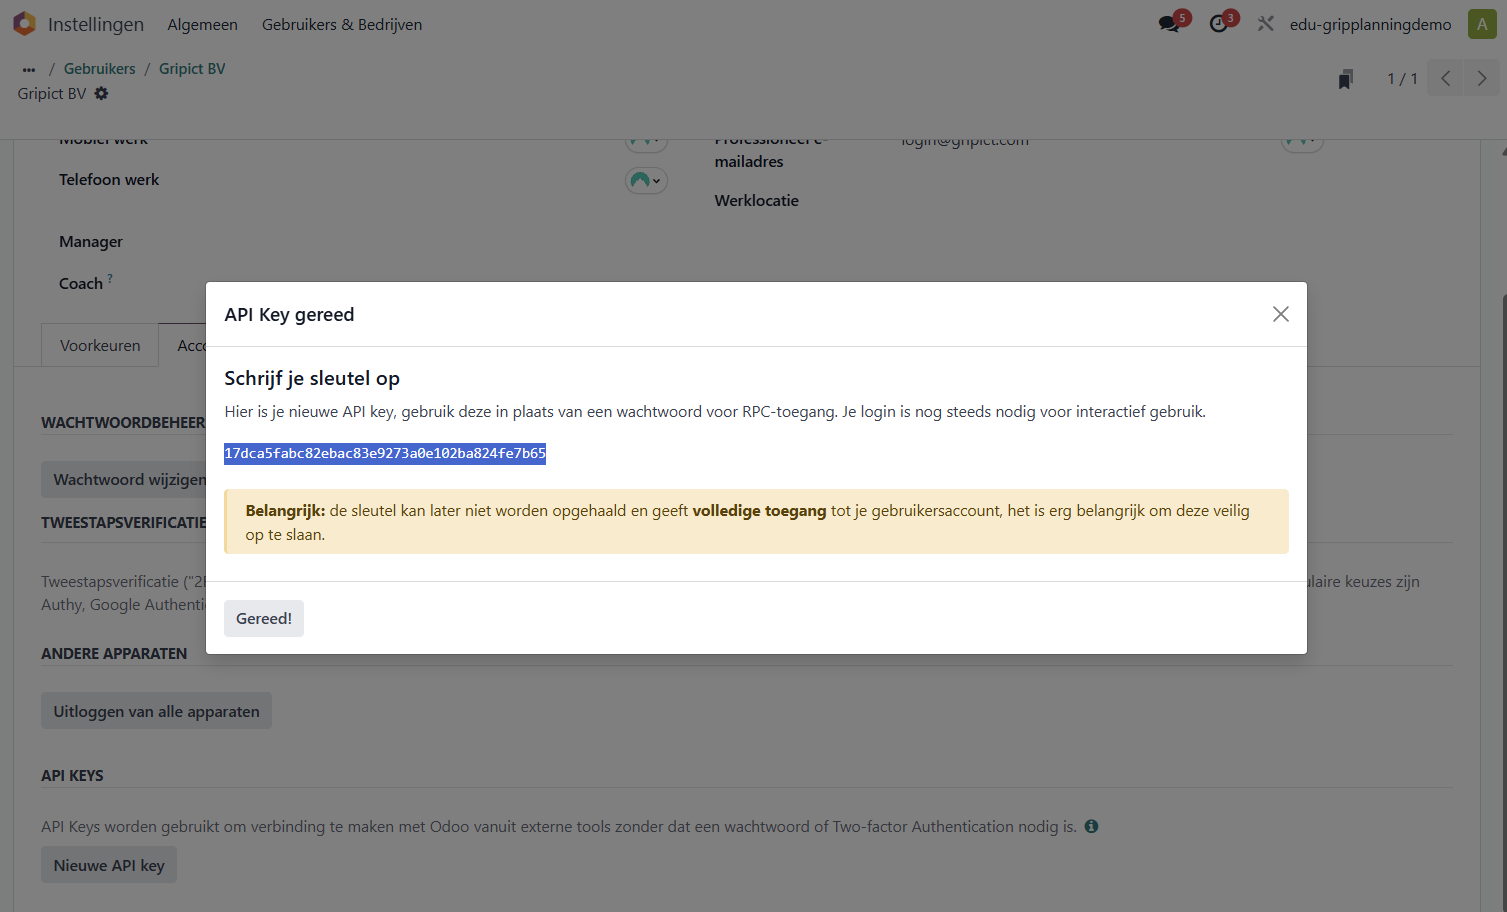Screen dimensions: 1507x912
Task: Click the Gebruikers breadcrumb link
Action: click(99, 69)
